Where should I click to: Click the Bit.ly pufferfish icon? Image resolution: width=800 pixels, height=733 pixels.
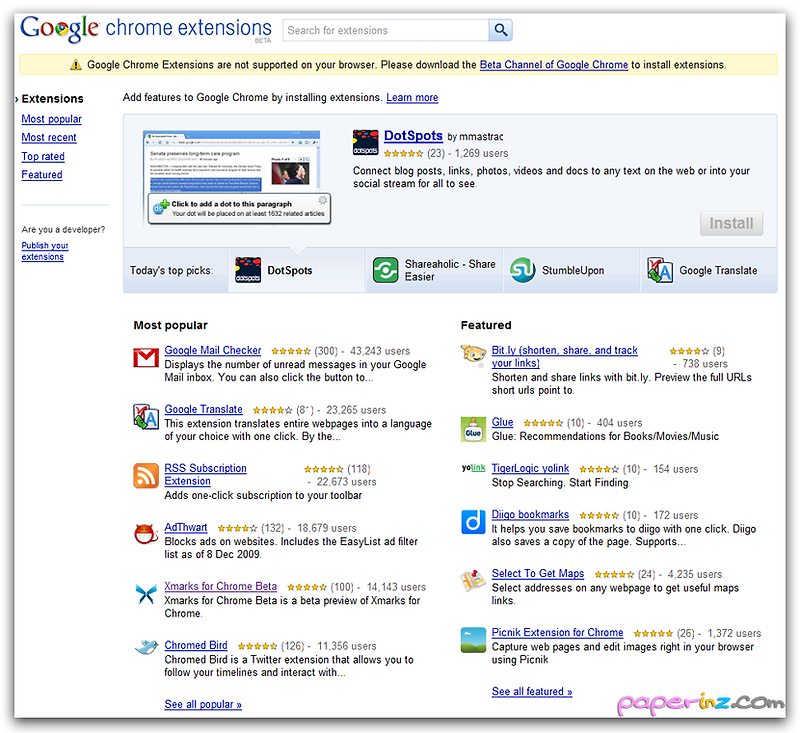(473, 355)
